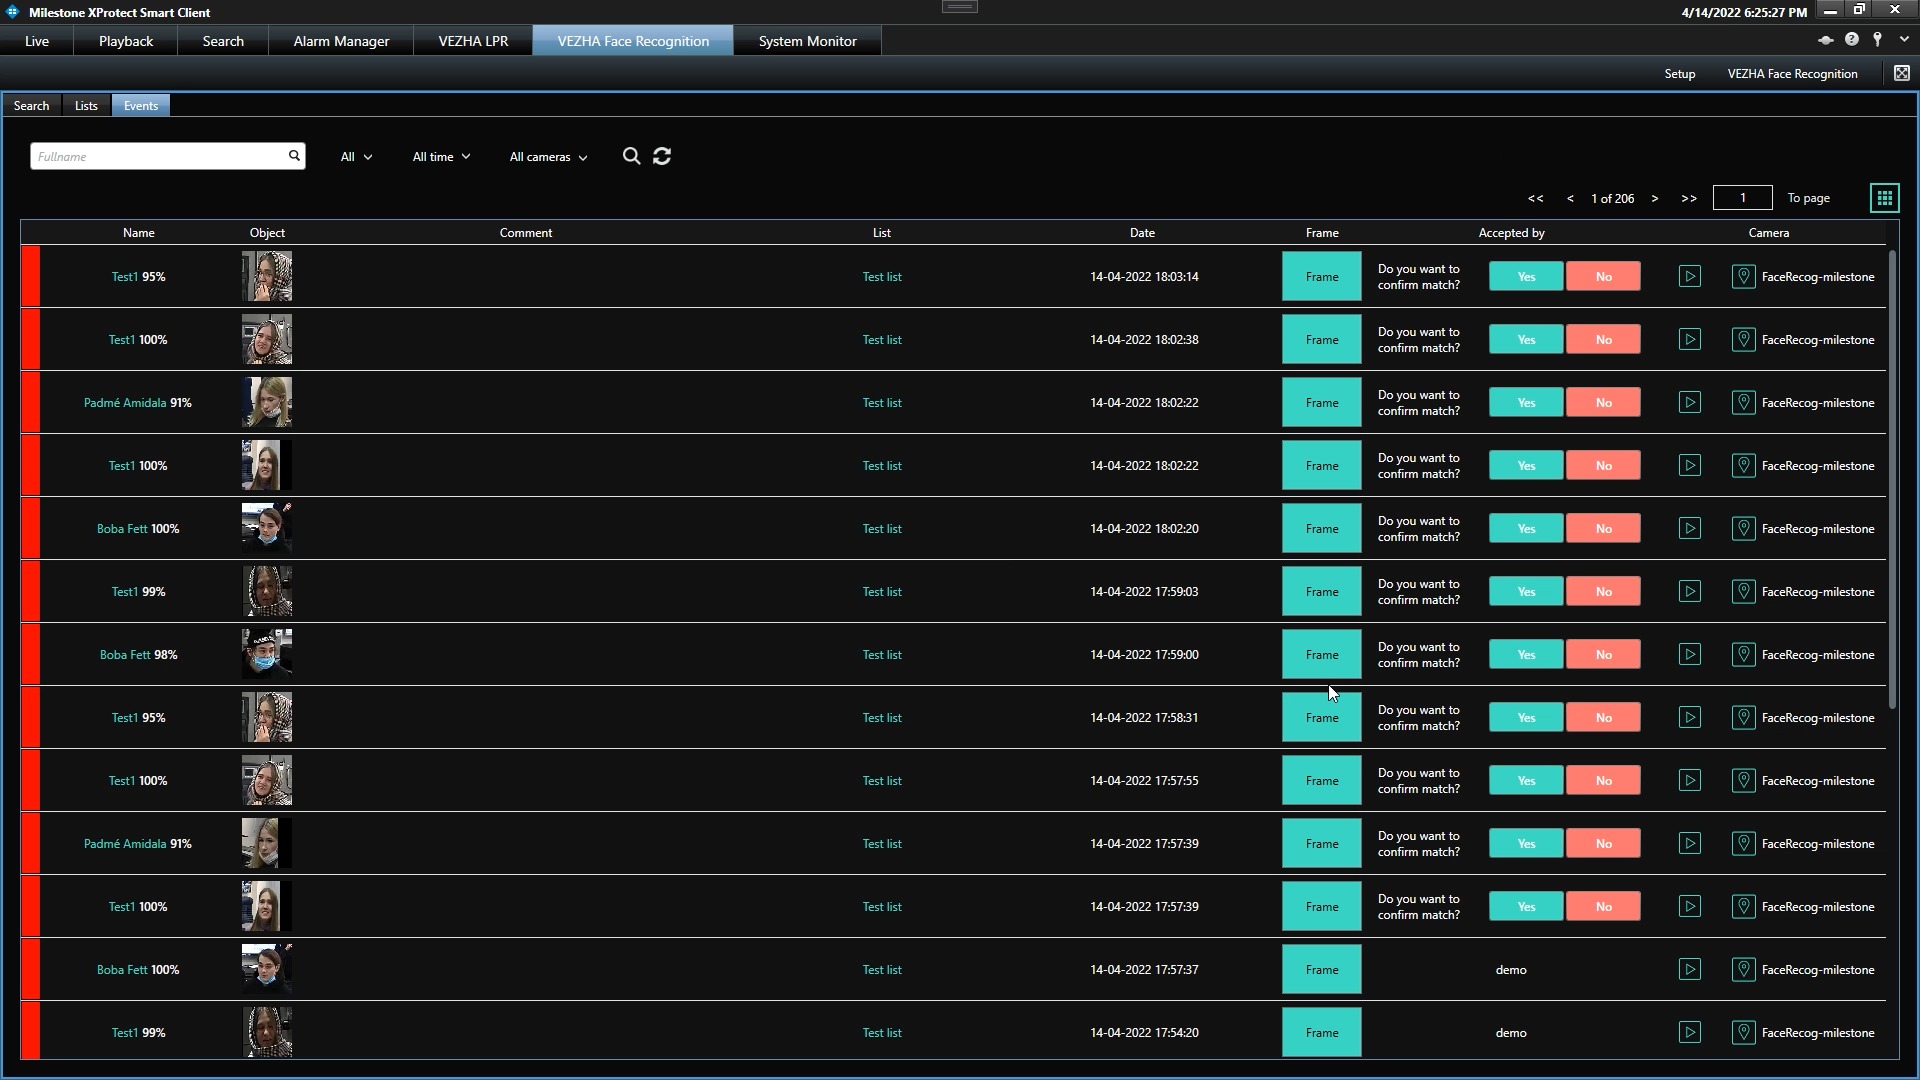Open the All status filter dropdown
Screen dimensions: 1920x1080
pos(356,157)
